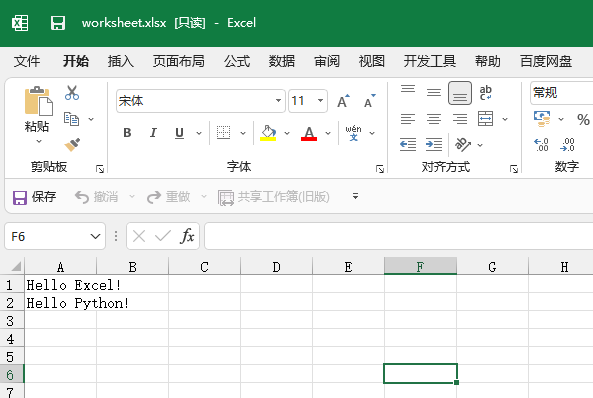The width and height of the screenshot is (593, 398).
Task: Switch to the 数据 tab
Action: pyautogui.click(x=282, y=61)
